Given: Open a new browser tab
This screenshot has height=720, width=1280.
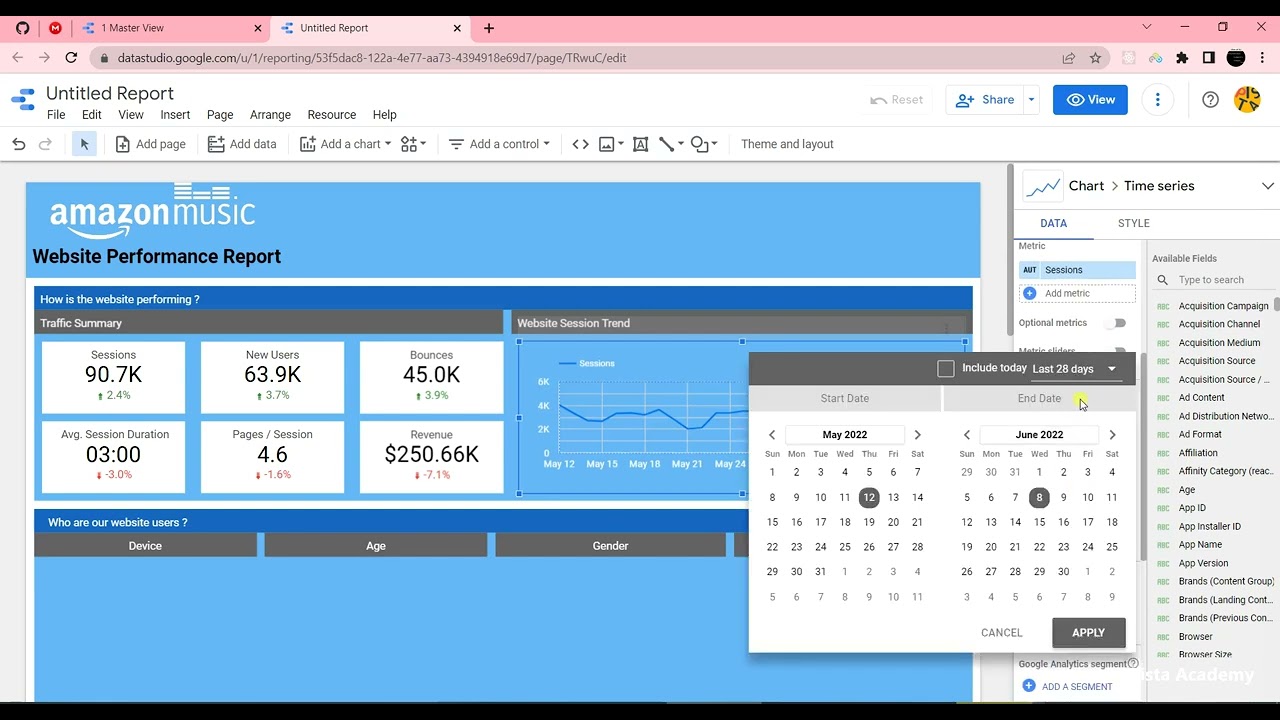Looking at the screenshot, I should [x=489, y=28].
